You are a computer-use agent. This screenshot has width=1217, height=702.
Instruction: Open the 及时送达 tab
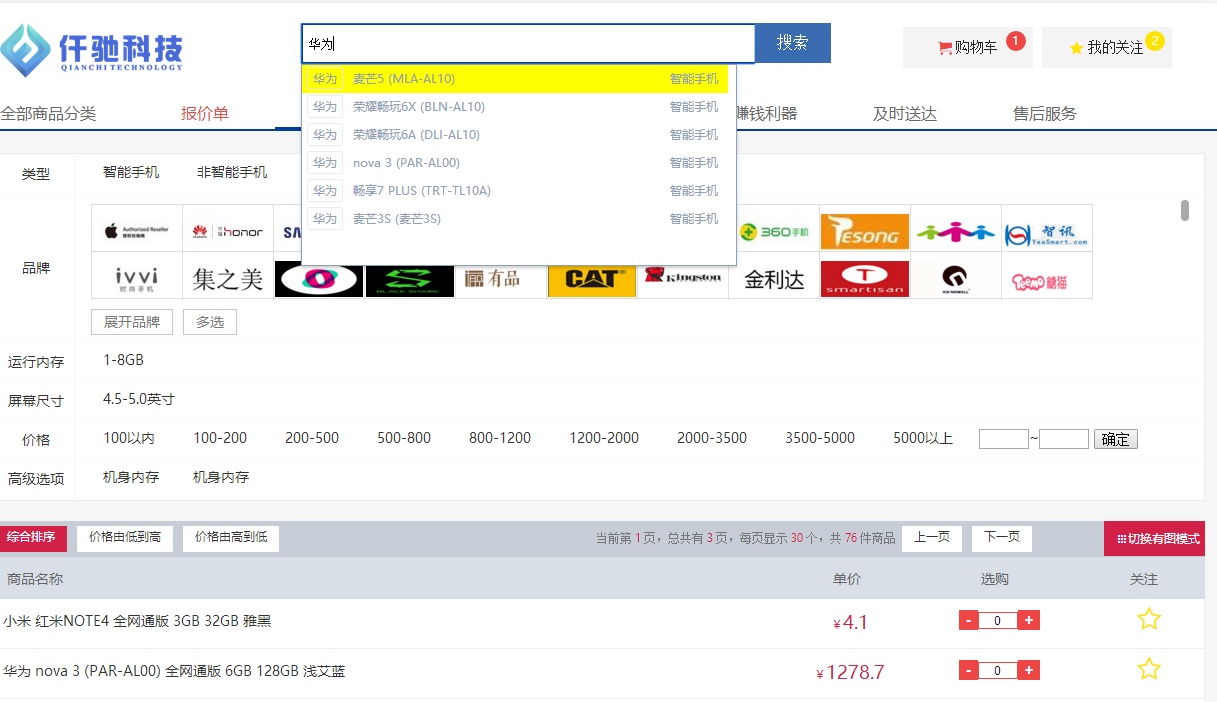[x=905, y=114]
